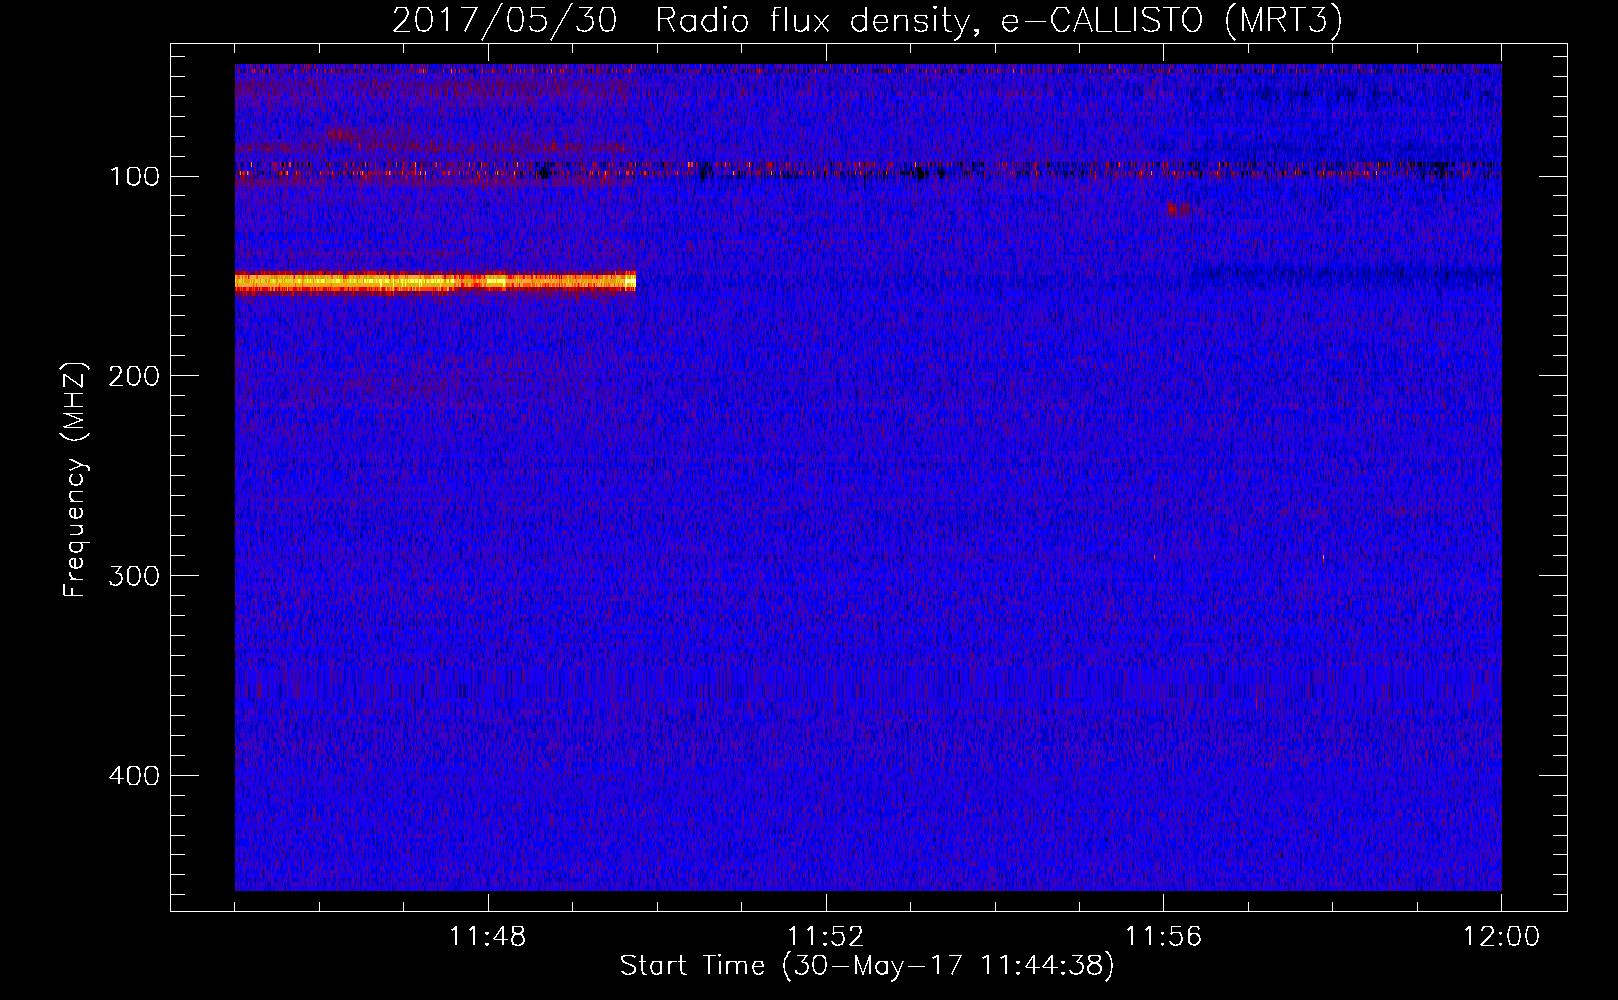Screen dimensions: 1618x1000
Task: Click the 'Start Time (30-May-17 11:44:38)' label
Action: (866, 966)
